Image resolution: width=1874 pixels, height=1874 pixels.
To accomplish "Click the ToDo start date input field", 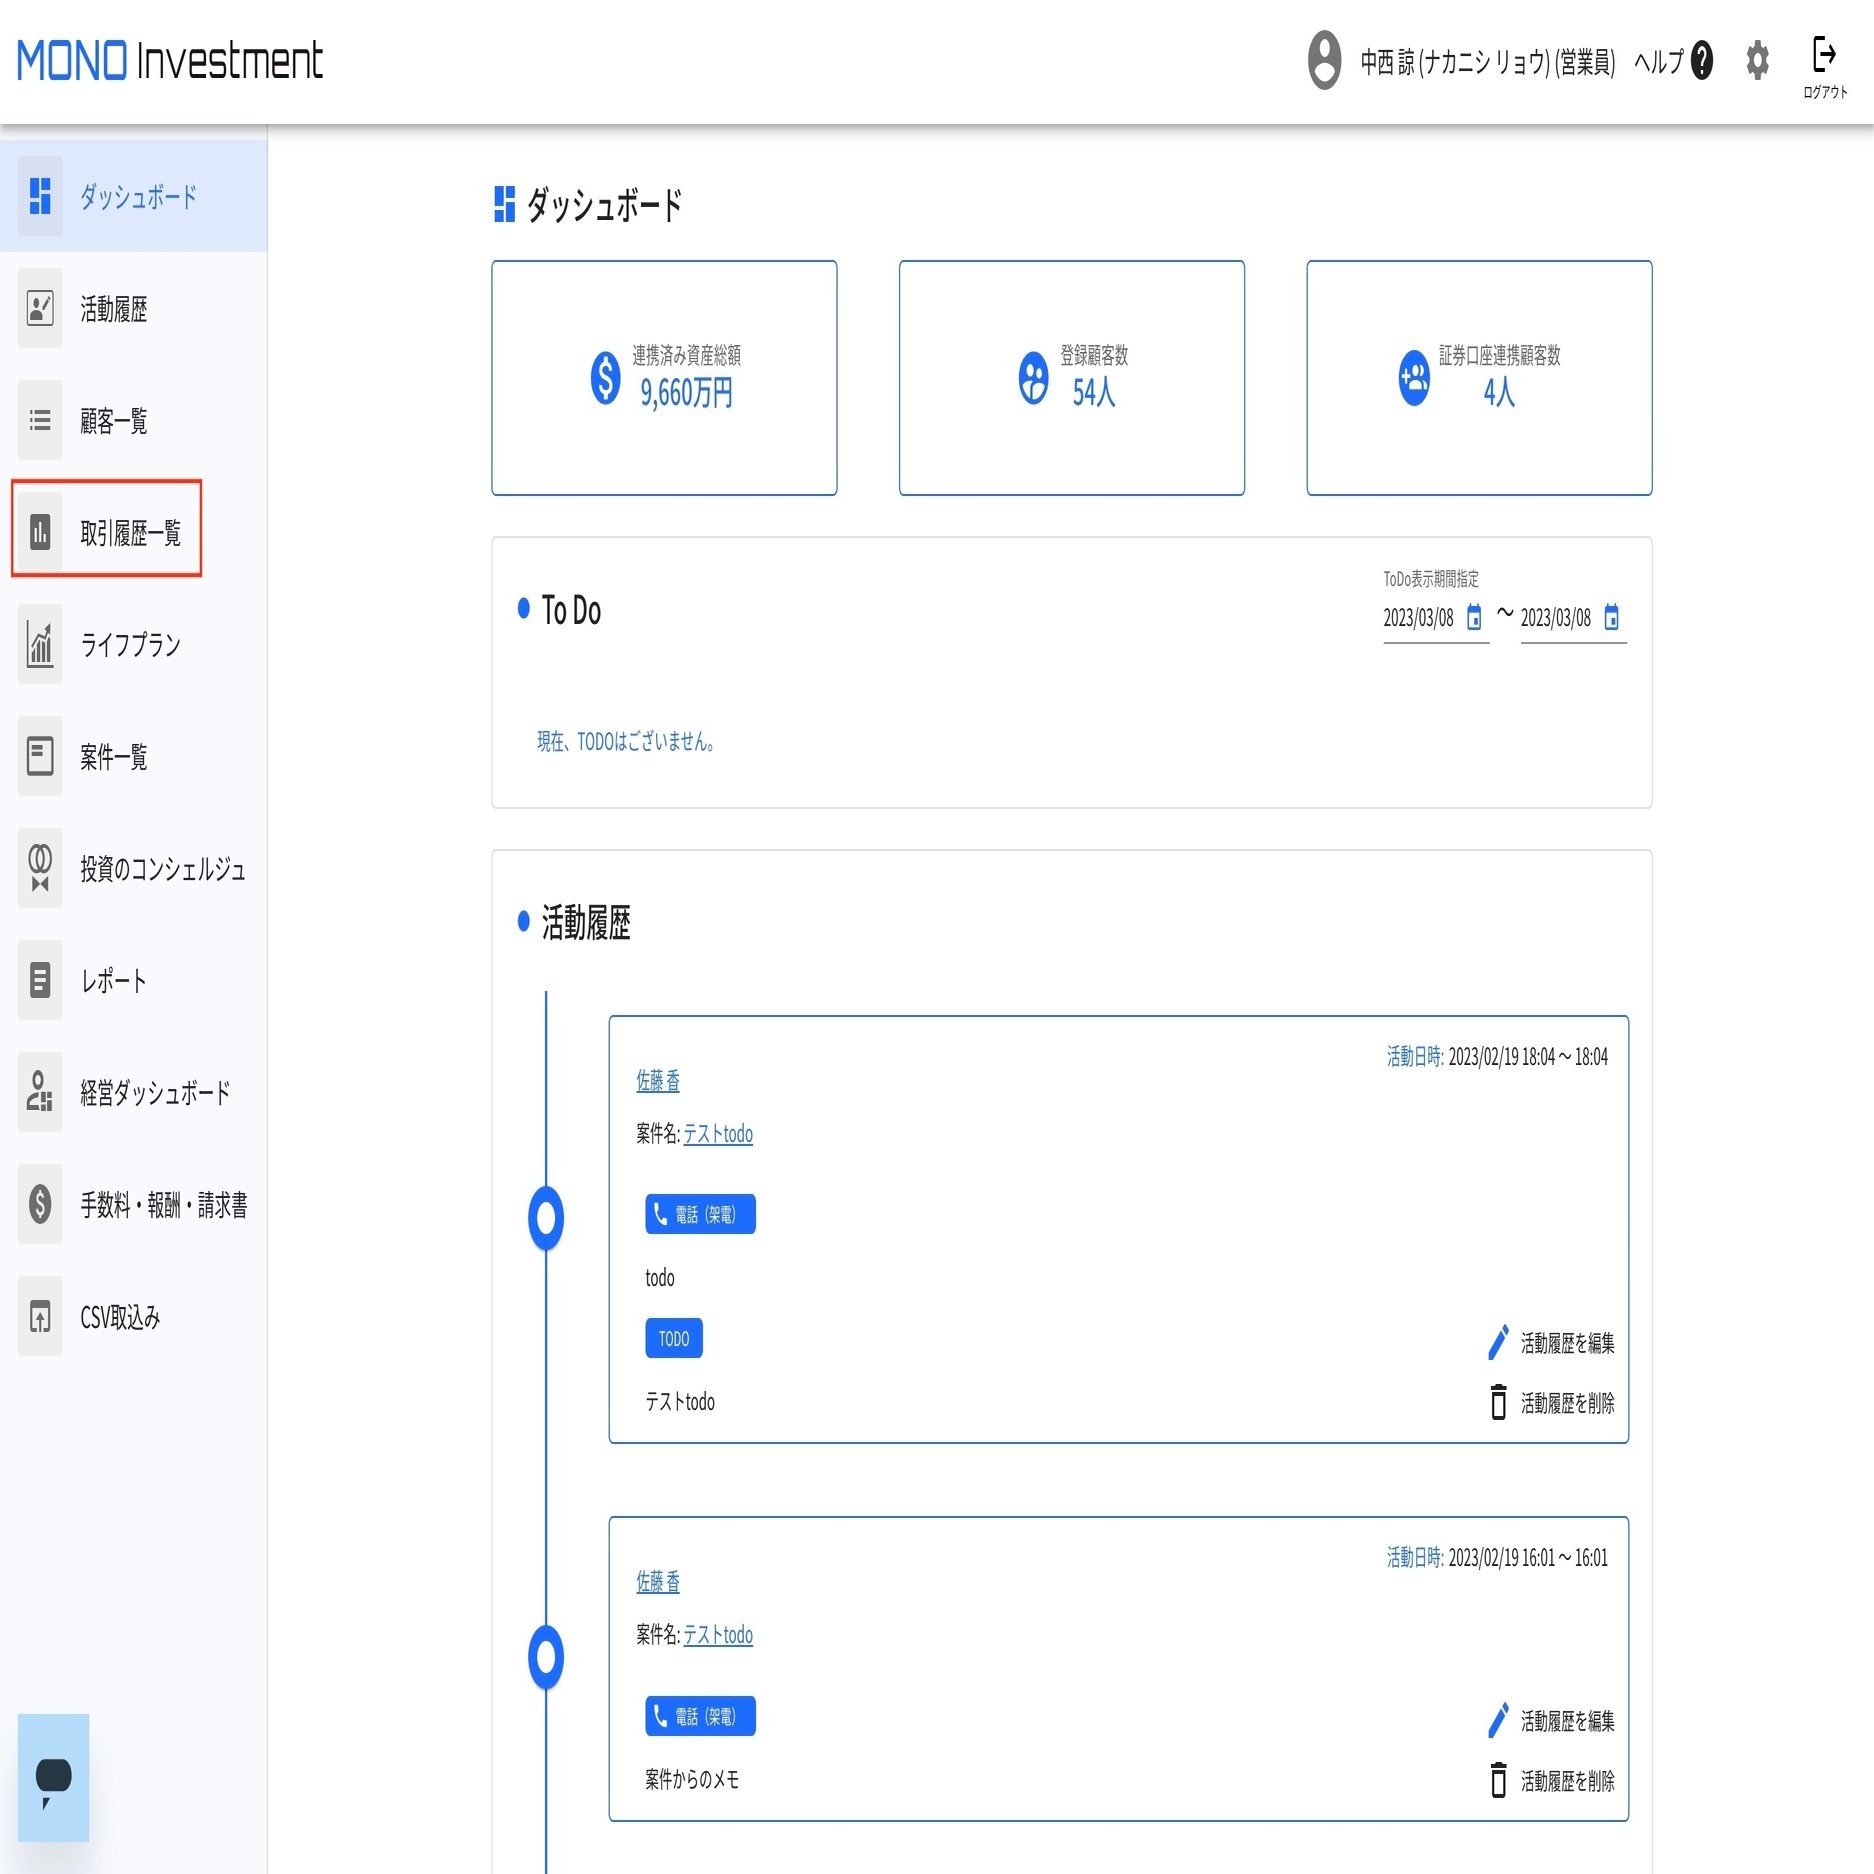I will pos(1420,618).
